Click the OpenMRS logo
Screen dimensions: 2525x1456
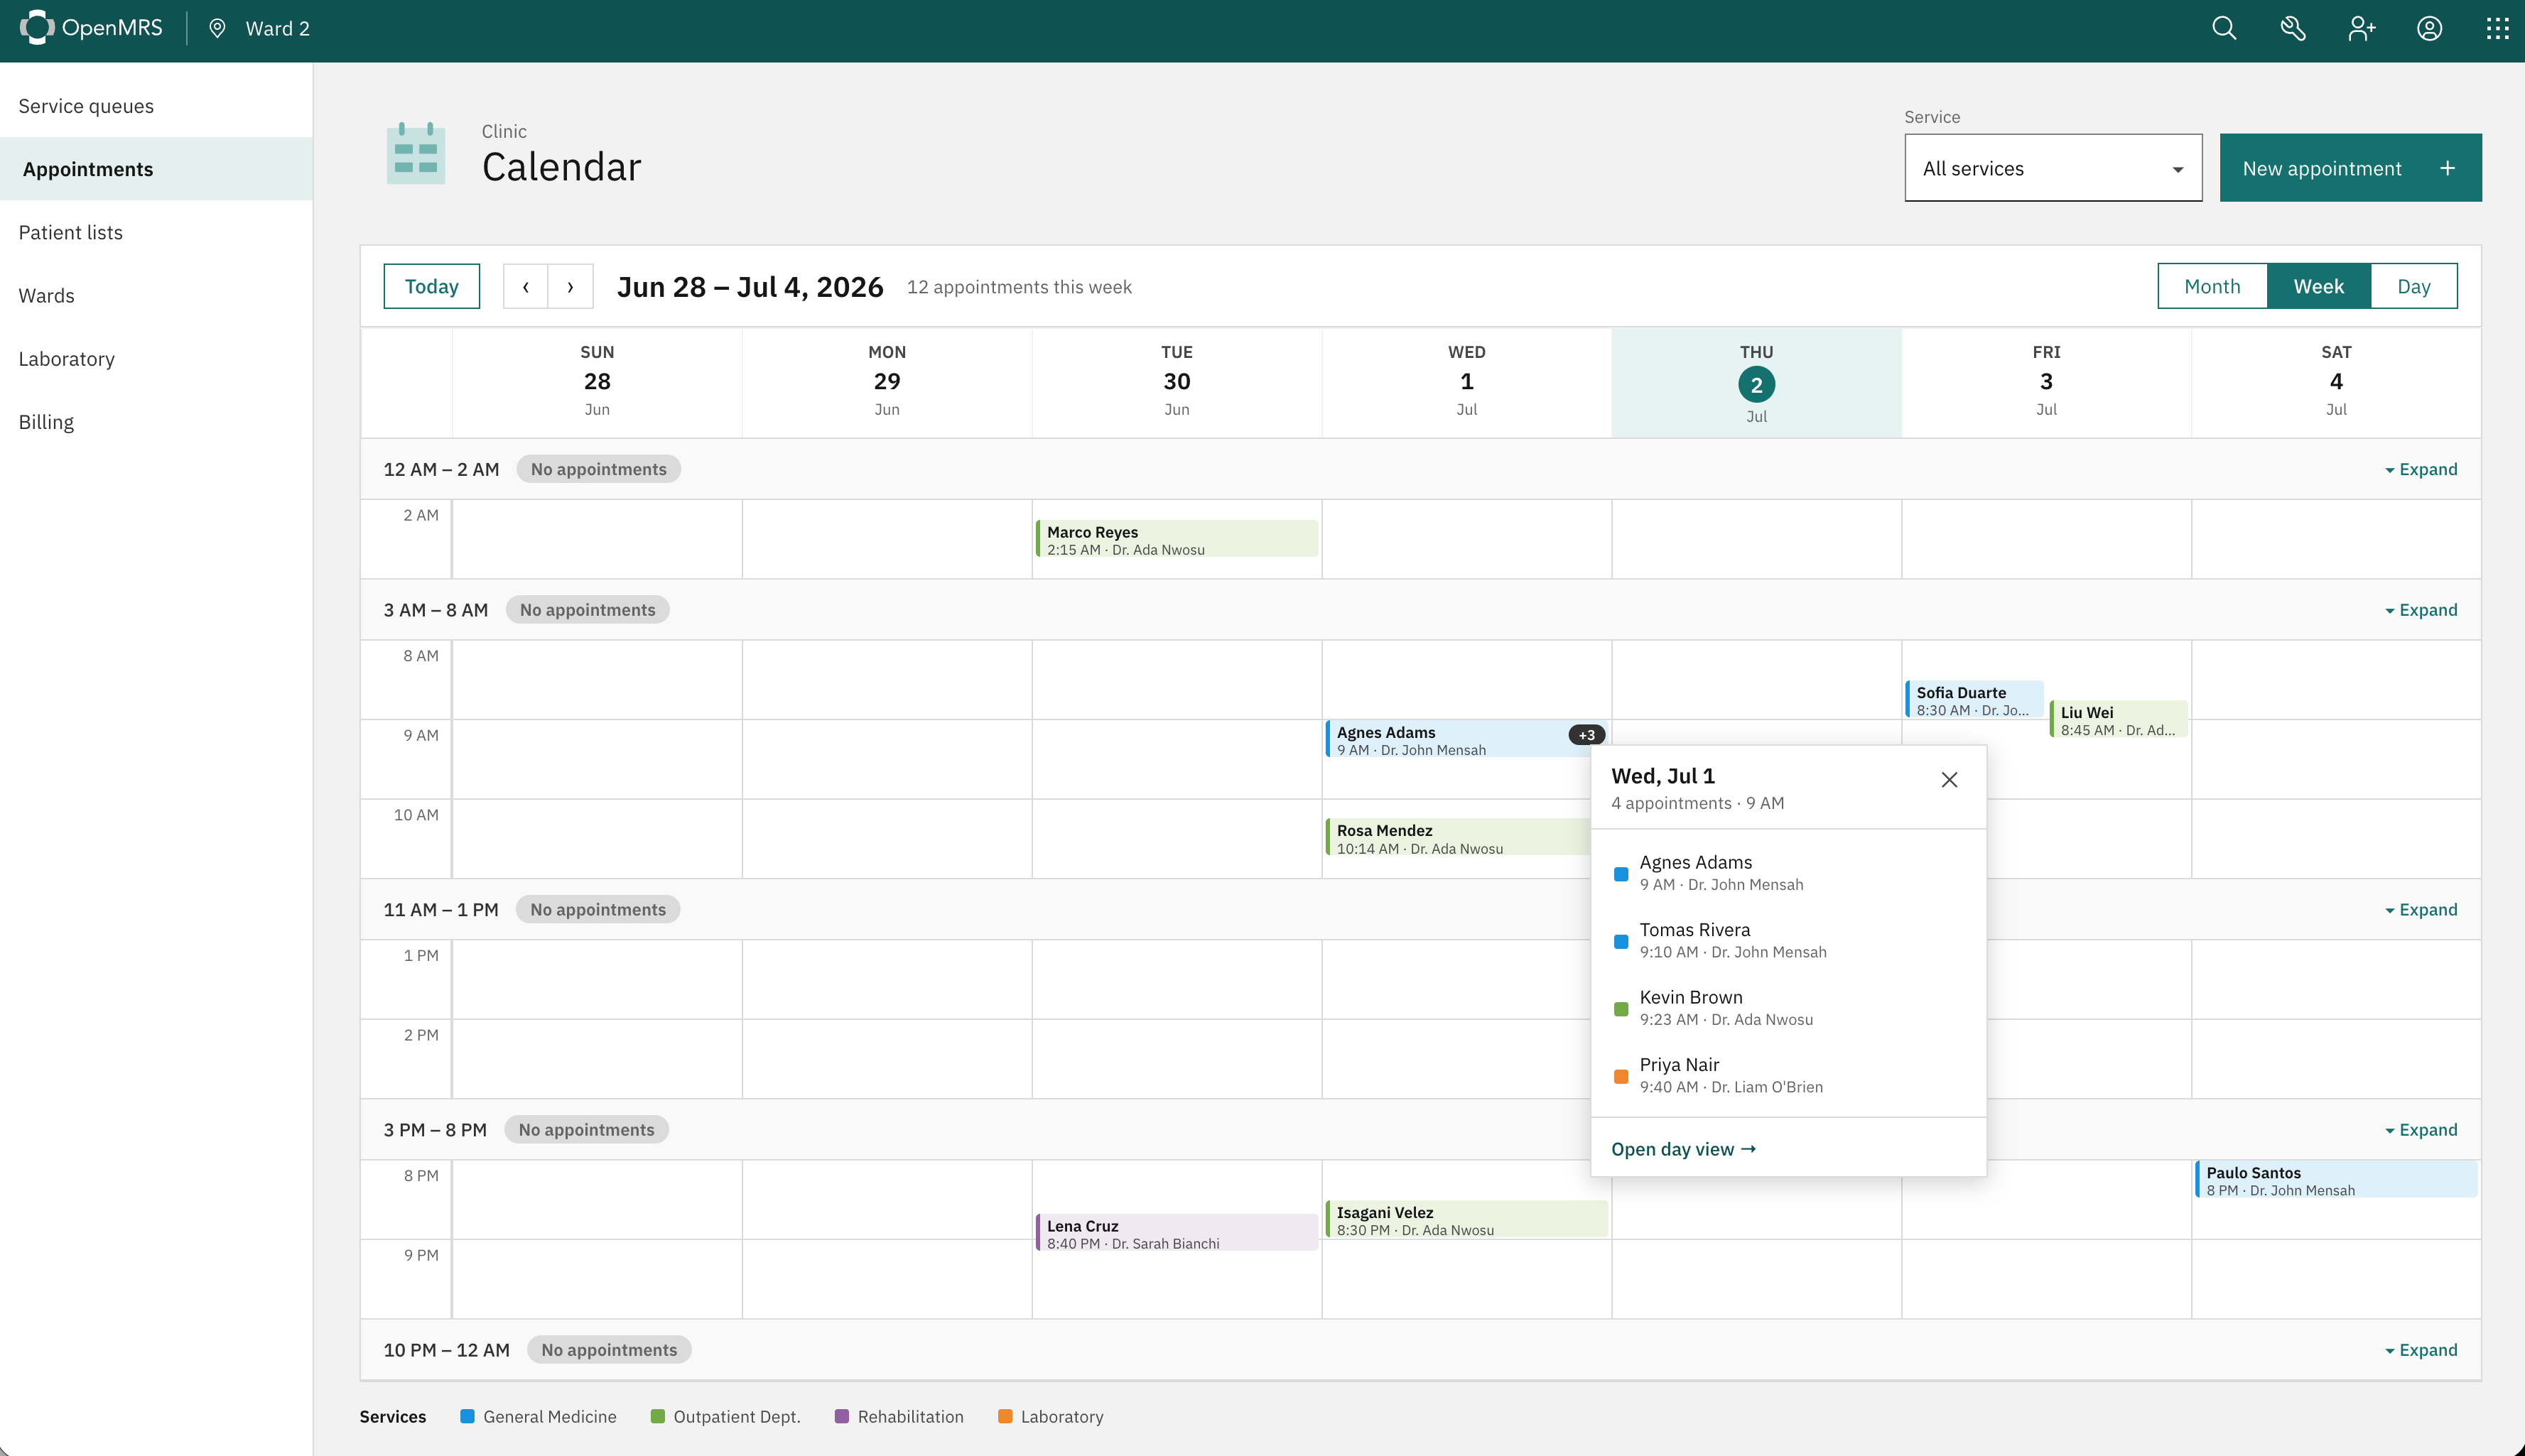pos(91,28)
